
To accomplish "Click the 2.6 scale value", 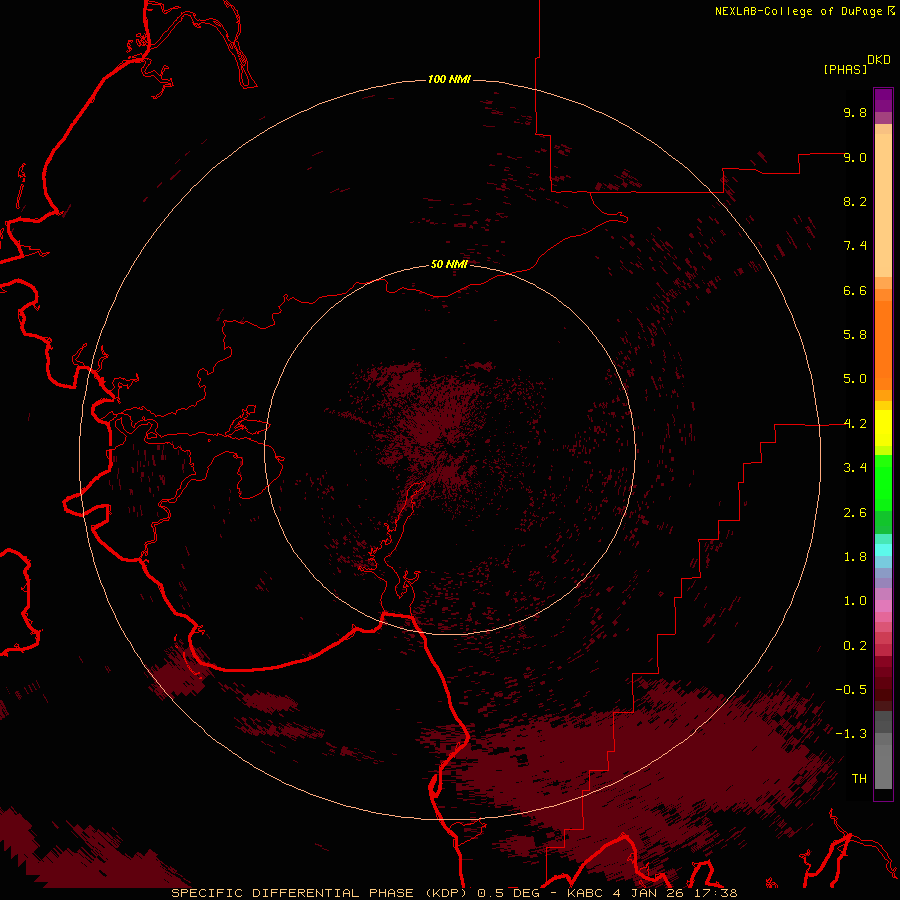I will point(855,513).
